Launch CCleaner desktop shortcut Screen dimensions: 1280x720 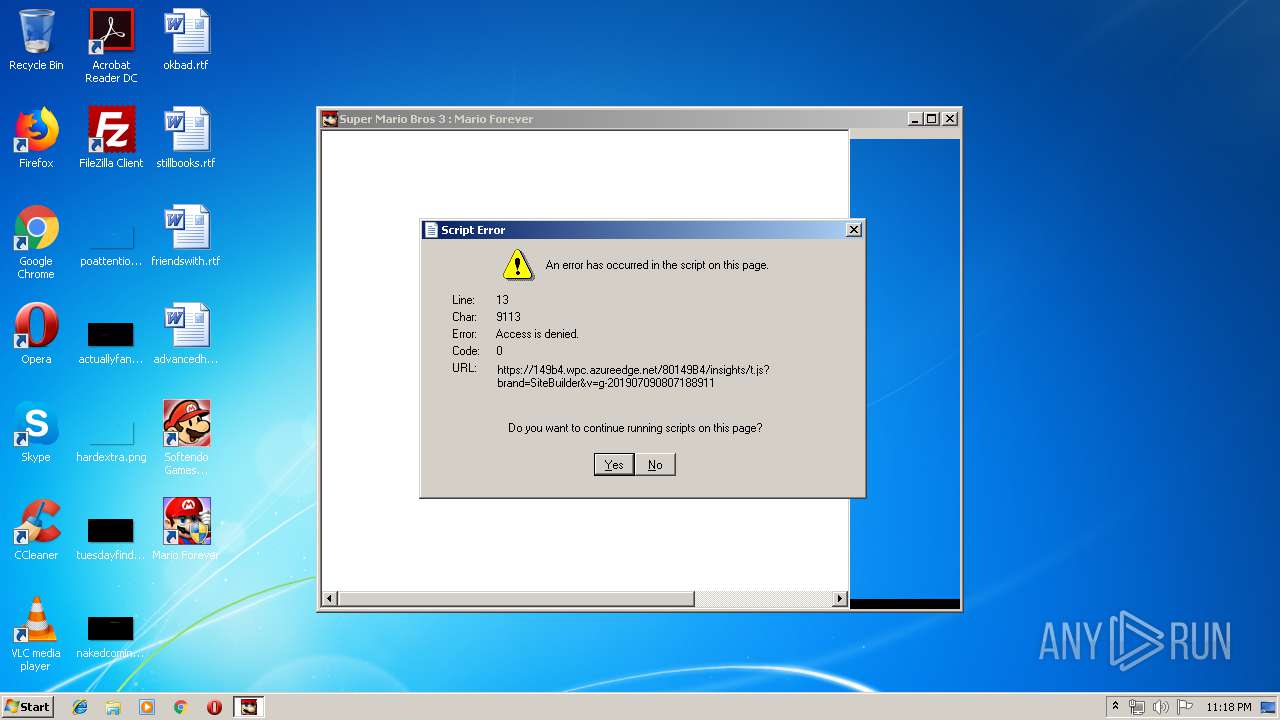coord(36,530)
